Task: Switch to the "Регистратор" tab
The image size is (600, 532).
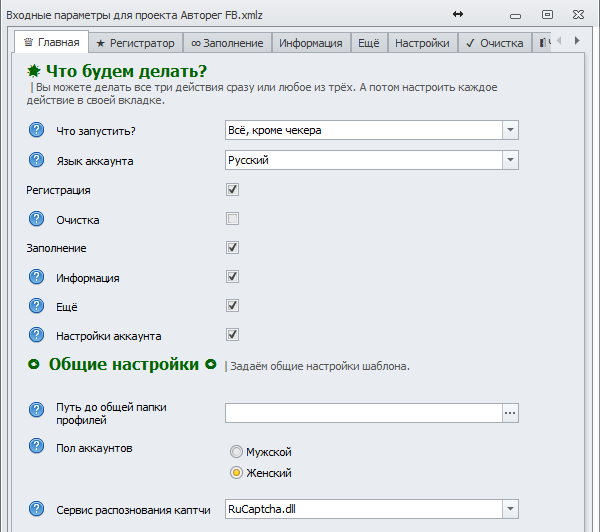Action: pos(135,43)
